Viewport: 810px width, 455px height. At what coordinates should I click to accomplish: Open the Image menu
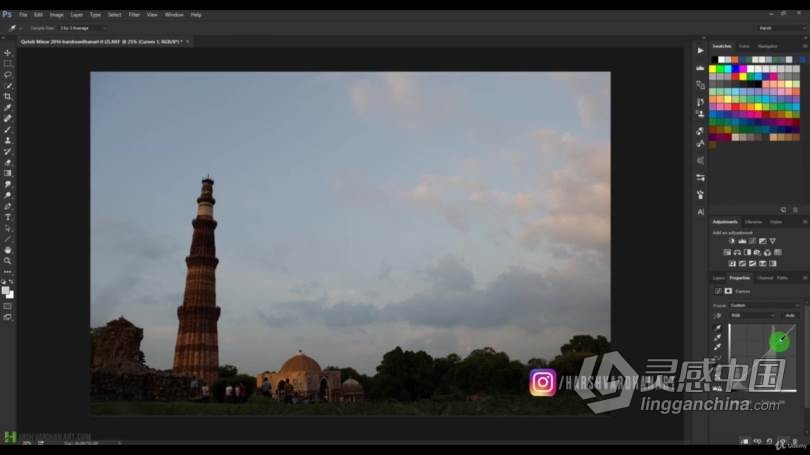point(56,15)
